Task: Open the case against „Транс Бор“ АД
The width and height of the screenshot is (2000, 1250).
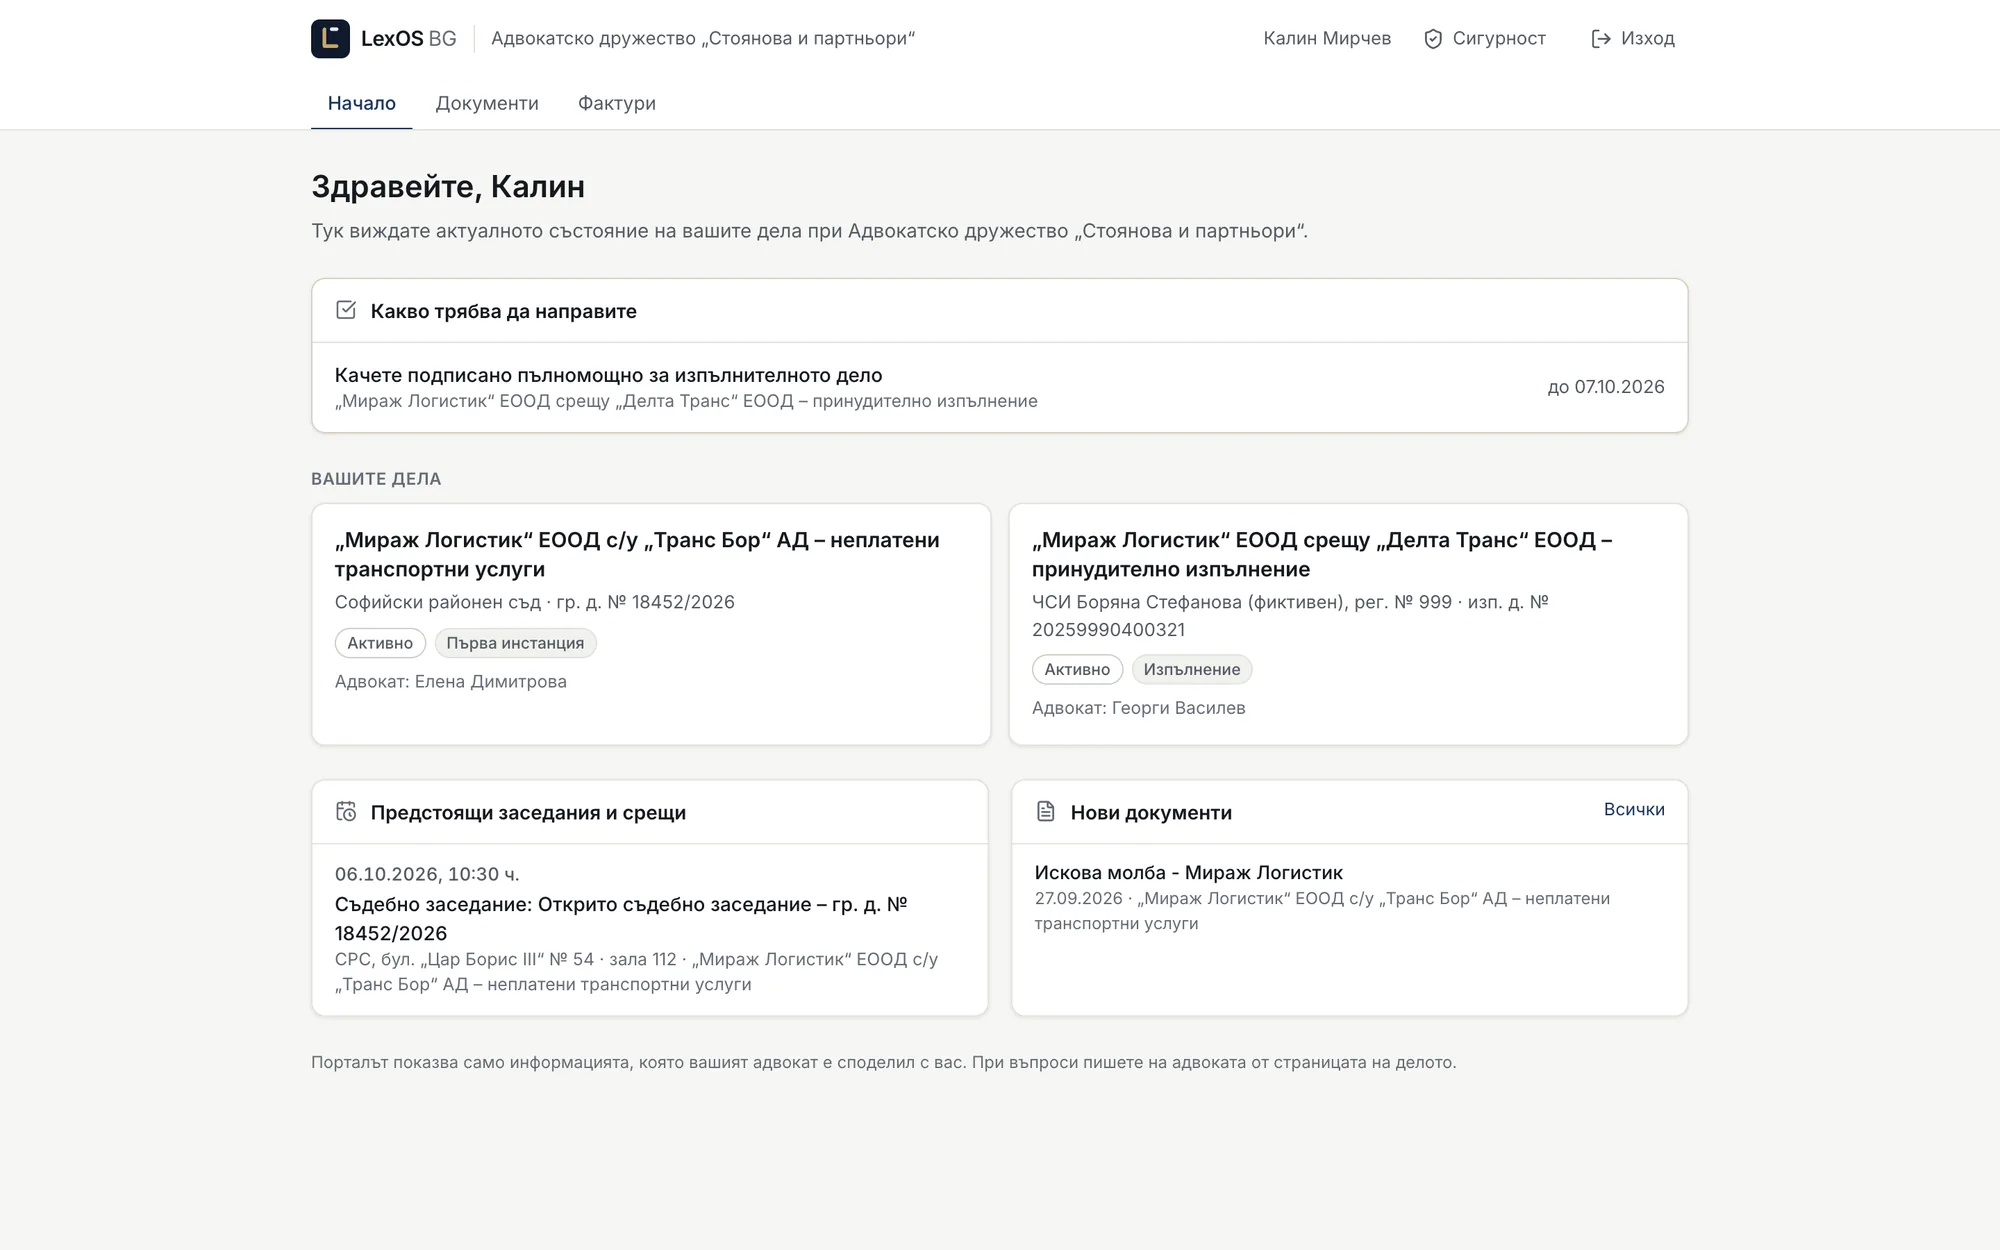Action: click(x=651, y=624)
